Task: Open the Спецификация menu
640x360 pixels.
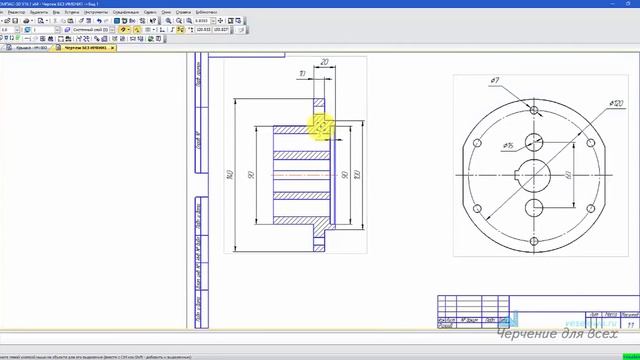Action: pos(126,12)
